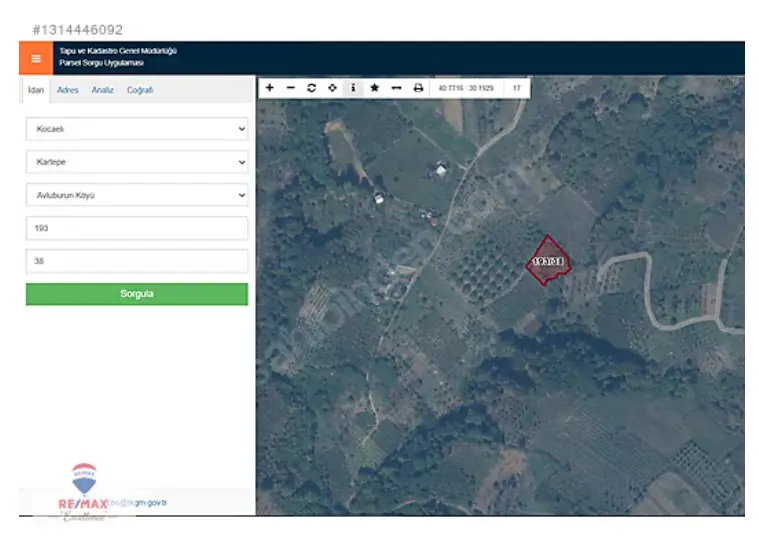The width and height of the screenshot is (759, 539).
Task: Click the coordinate readout in toolbar
Action: click(466, 88)
